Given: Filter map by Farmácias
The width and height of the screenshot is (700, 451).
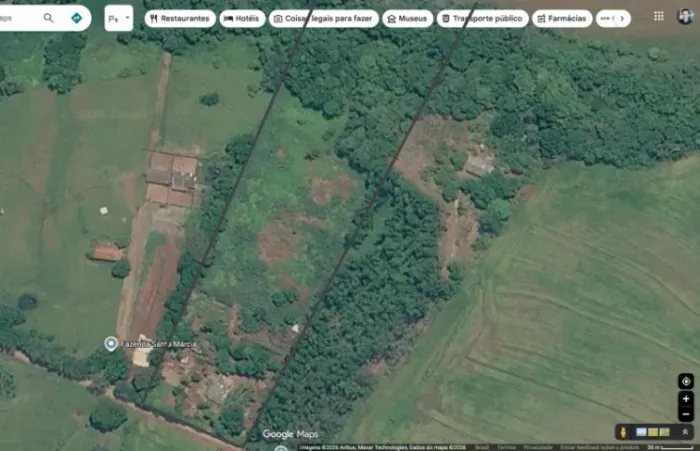Looking at the screenshot, I should point(562,18).
